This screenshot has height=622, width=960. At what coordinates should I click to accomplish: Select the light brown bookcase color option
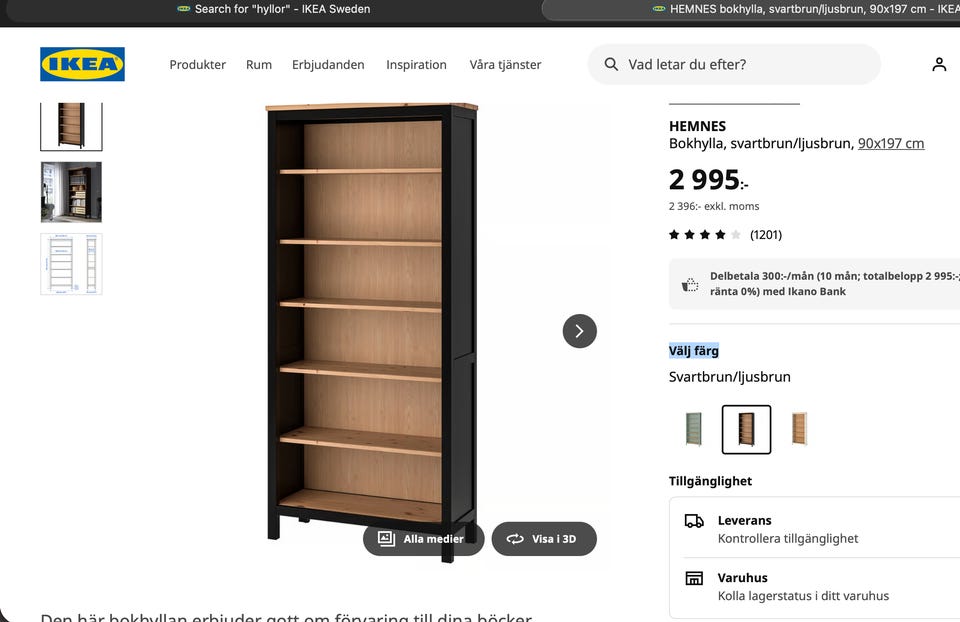799,429
